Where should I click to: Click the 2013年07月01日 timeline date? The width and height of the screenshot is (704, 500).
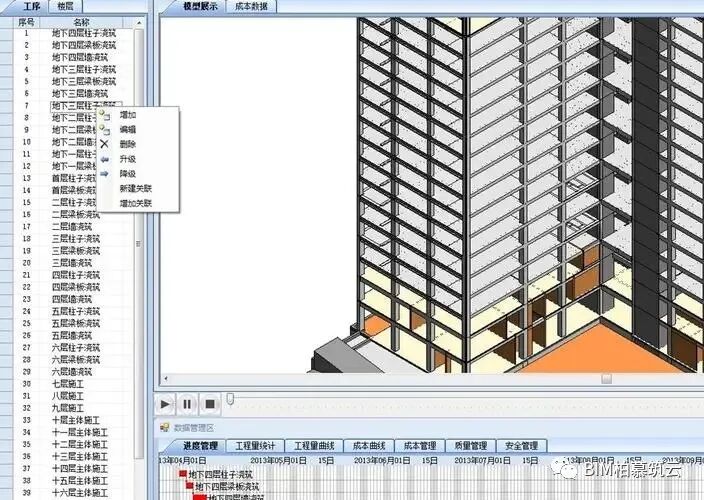[x=482, y=461]
